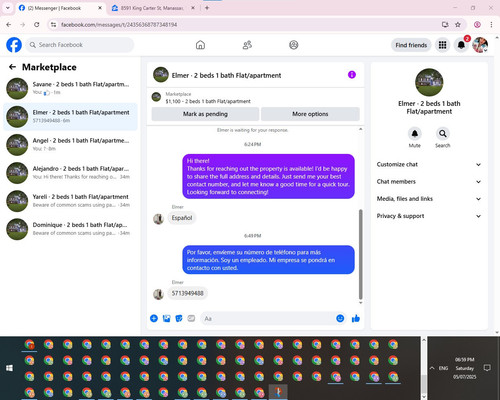Open the Dominique conversation
The height and width of the screenshot is (400, 500).
pyautogui.click(x=70, y=229)
